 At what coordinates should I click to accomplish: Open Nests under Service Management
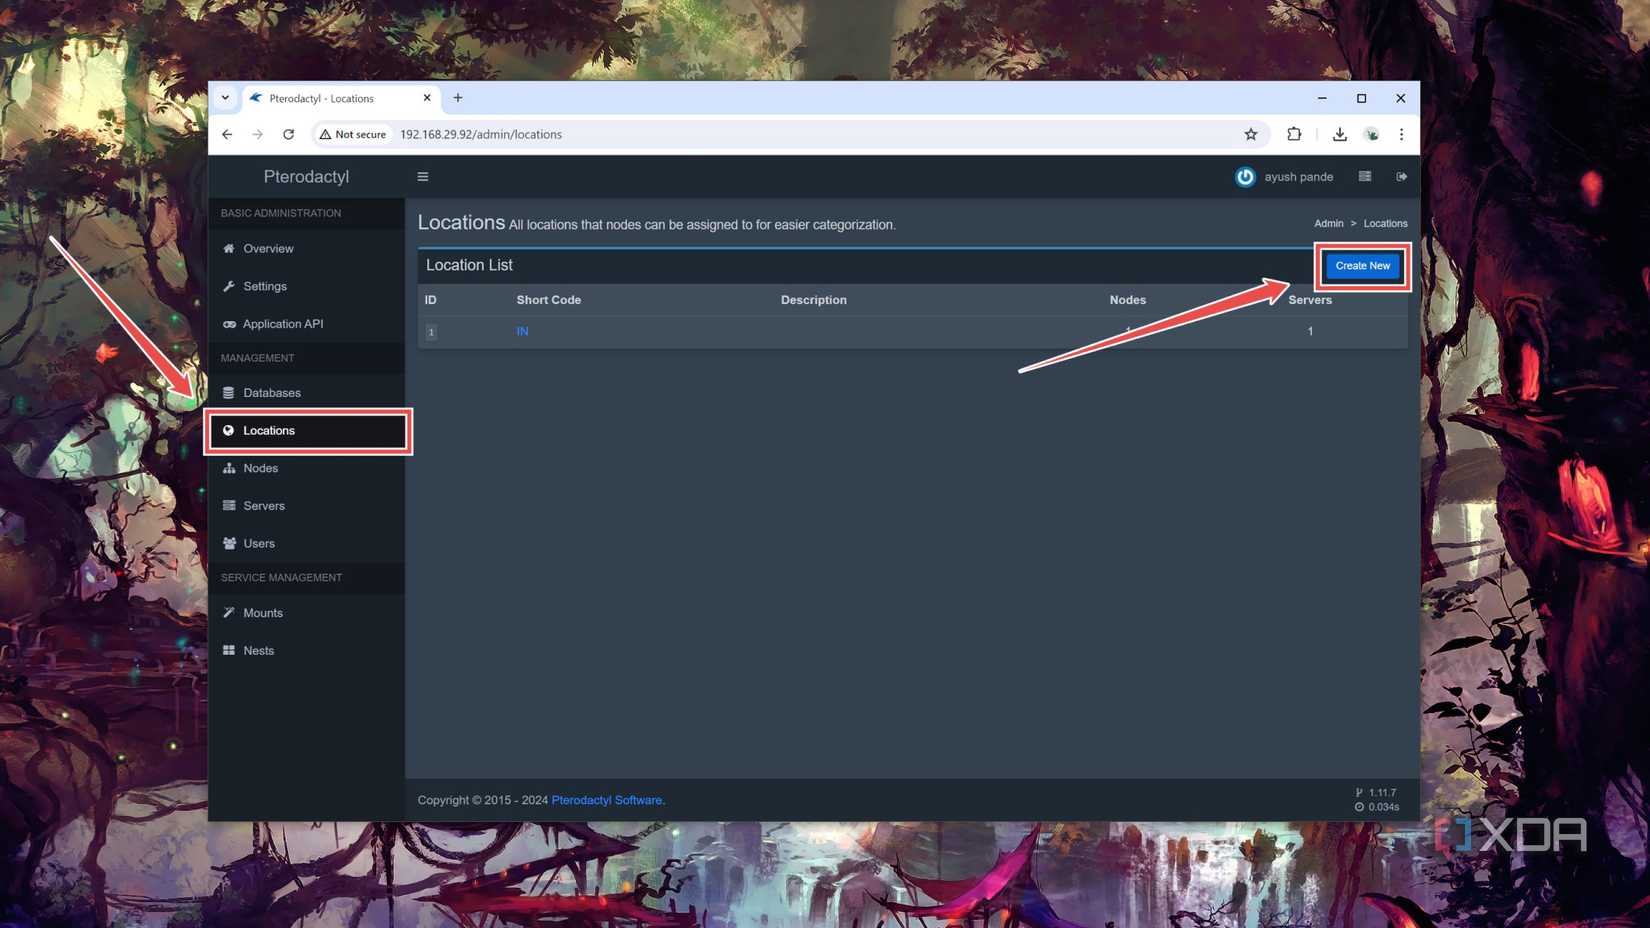click(306, 651)
